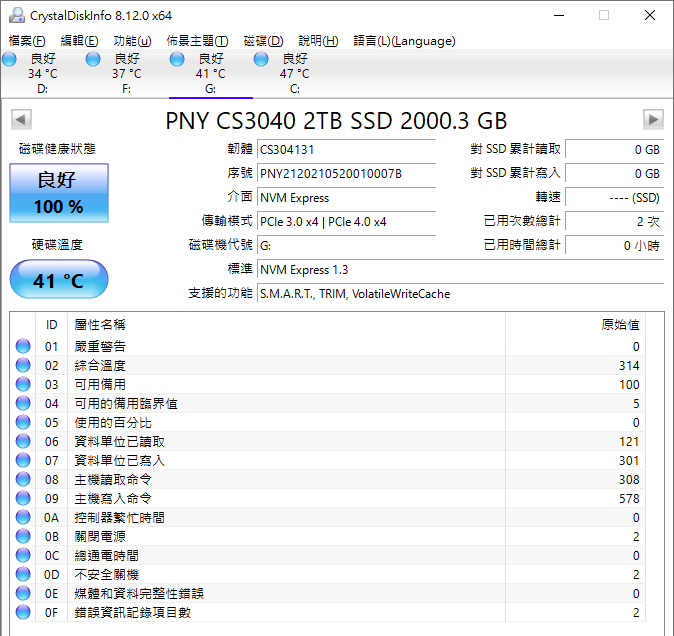Click raw value 121 for 資料單位已讀取
The height and width of the screenshot is (636, 674).
(629, 441)
